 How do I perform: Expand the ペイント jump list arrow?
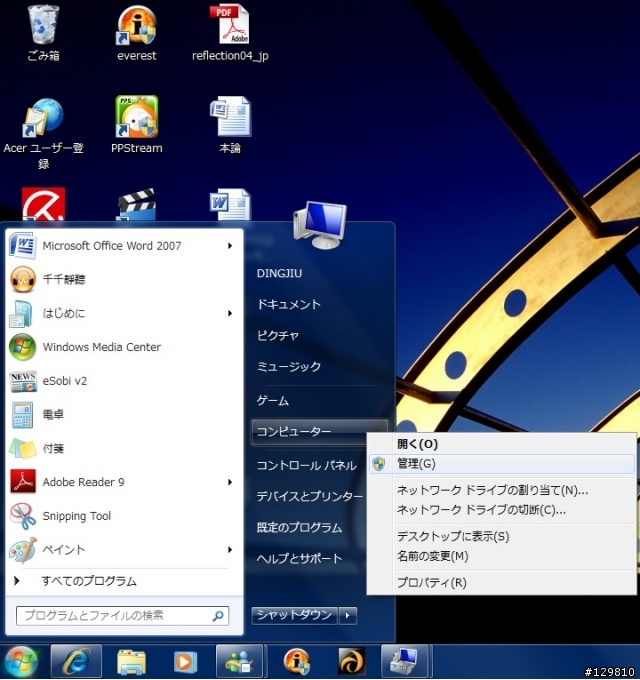click(230, 550)
